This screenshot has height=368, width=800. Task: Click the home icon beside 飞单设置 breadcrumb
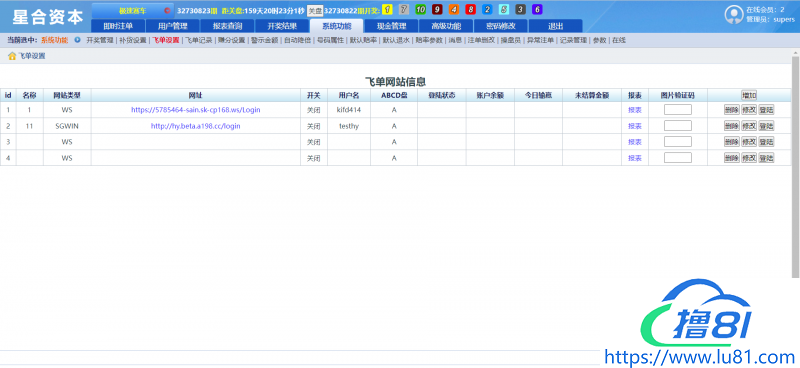pos(12,56)
